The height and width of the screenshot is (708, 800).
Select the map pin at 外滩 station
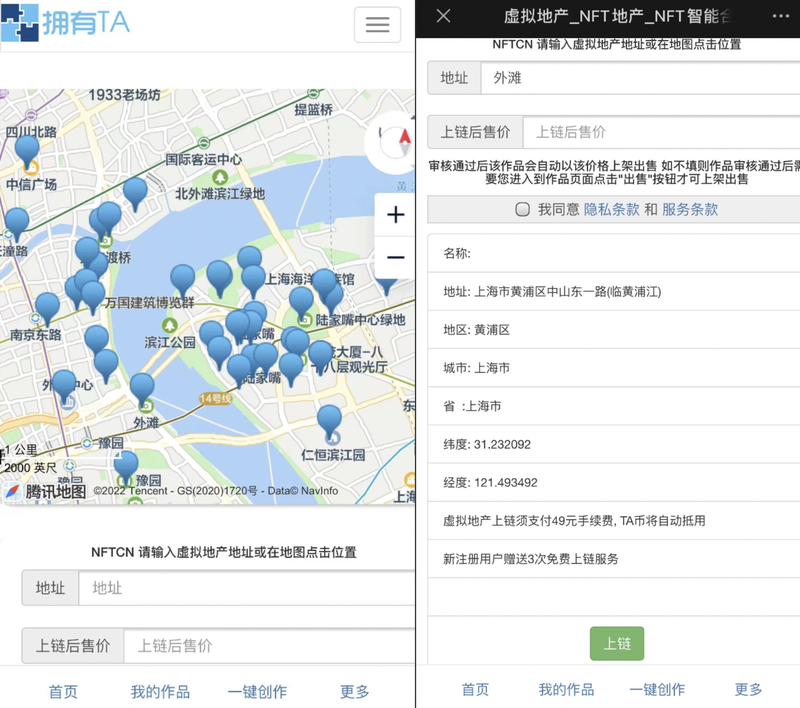[142, 389]
